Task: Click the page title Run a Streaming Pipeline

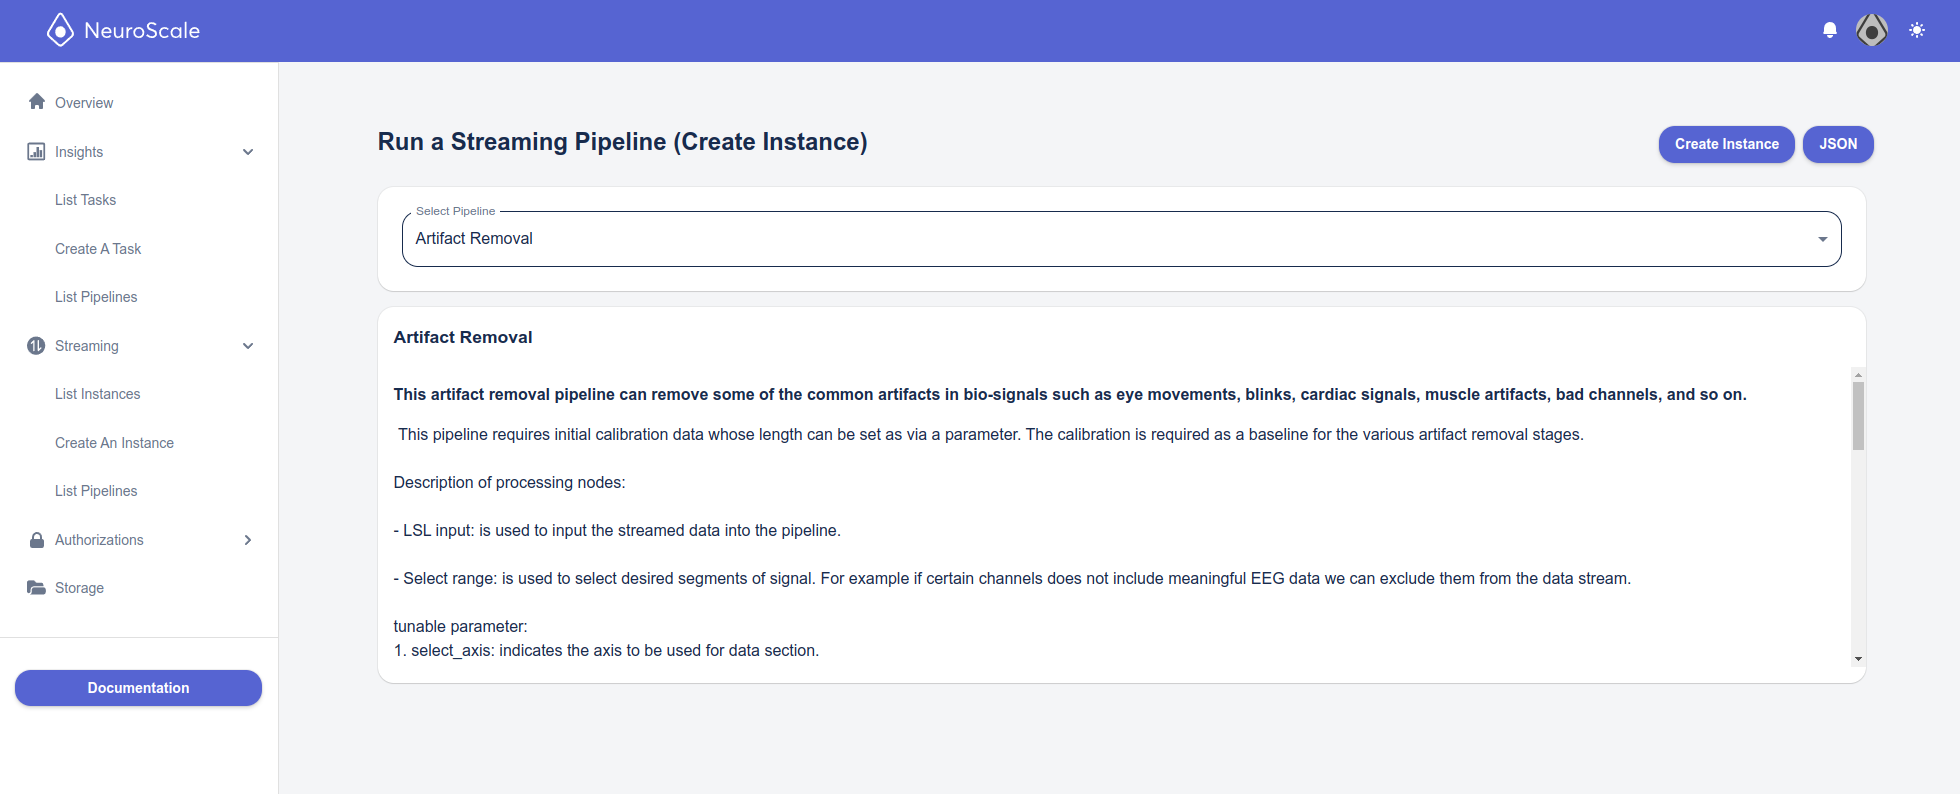Action: pos(622,142)
